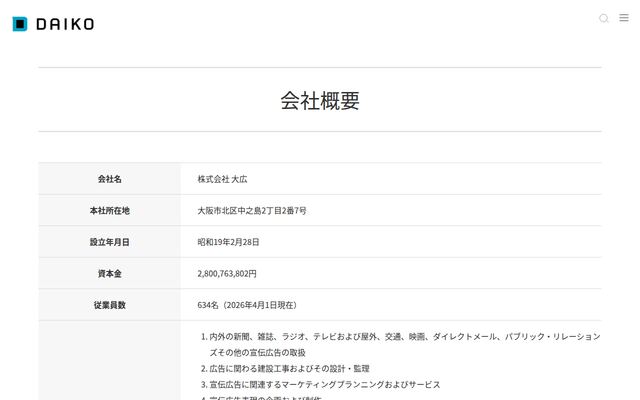Viewport: 640px width, 400px height.
Task: Select the 本社所在地 row label
Action: pos(109,211)
